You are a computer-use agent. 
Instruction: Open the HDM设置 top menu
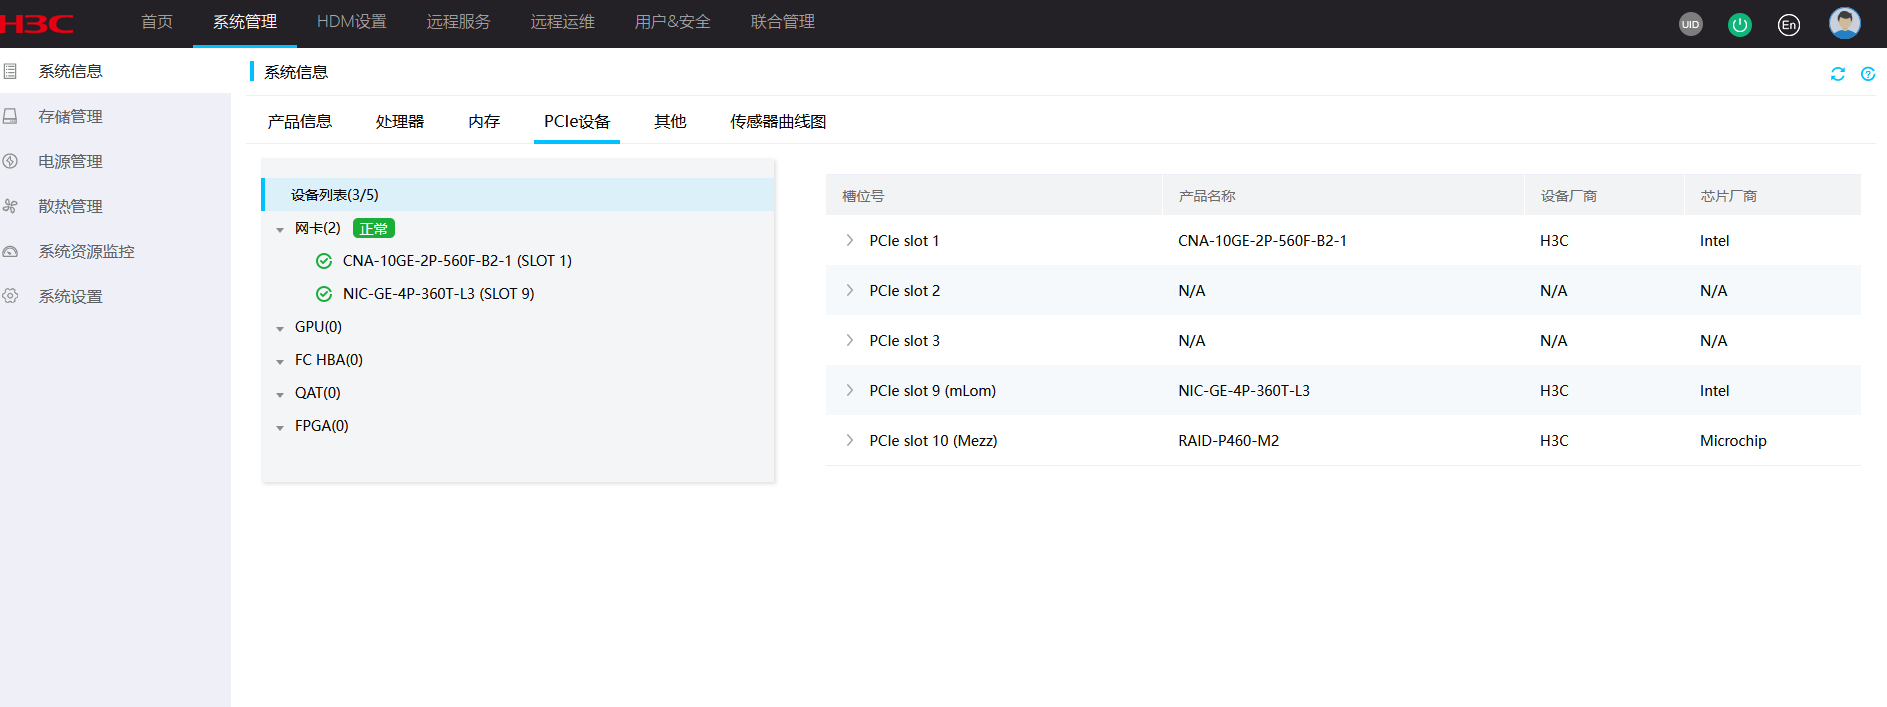352,22
